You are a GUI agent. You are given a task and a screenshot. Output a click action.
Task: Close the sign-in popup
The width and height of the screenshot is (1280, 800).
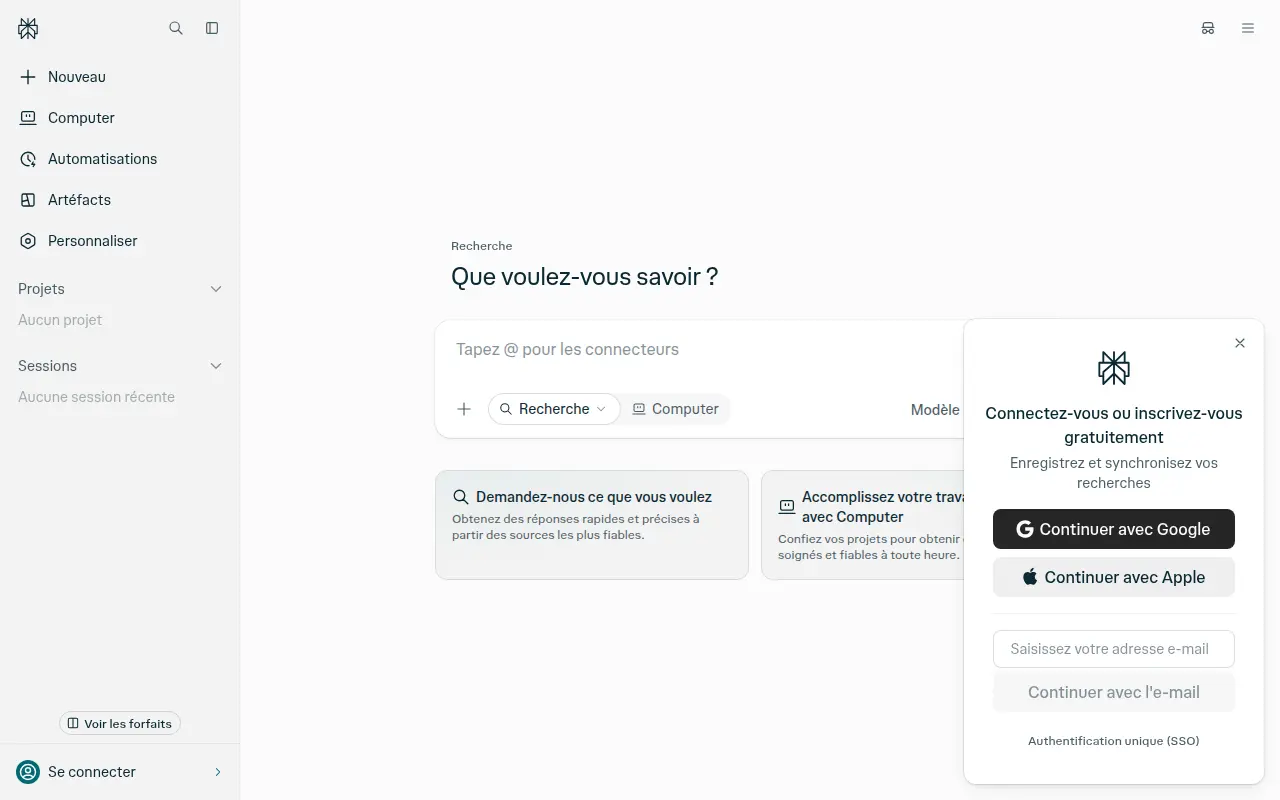coord(1240,343)
